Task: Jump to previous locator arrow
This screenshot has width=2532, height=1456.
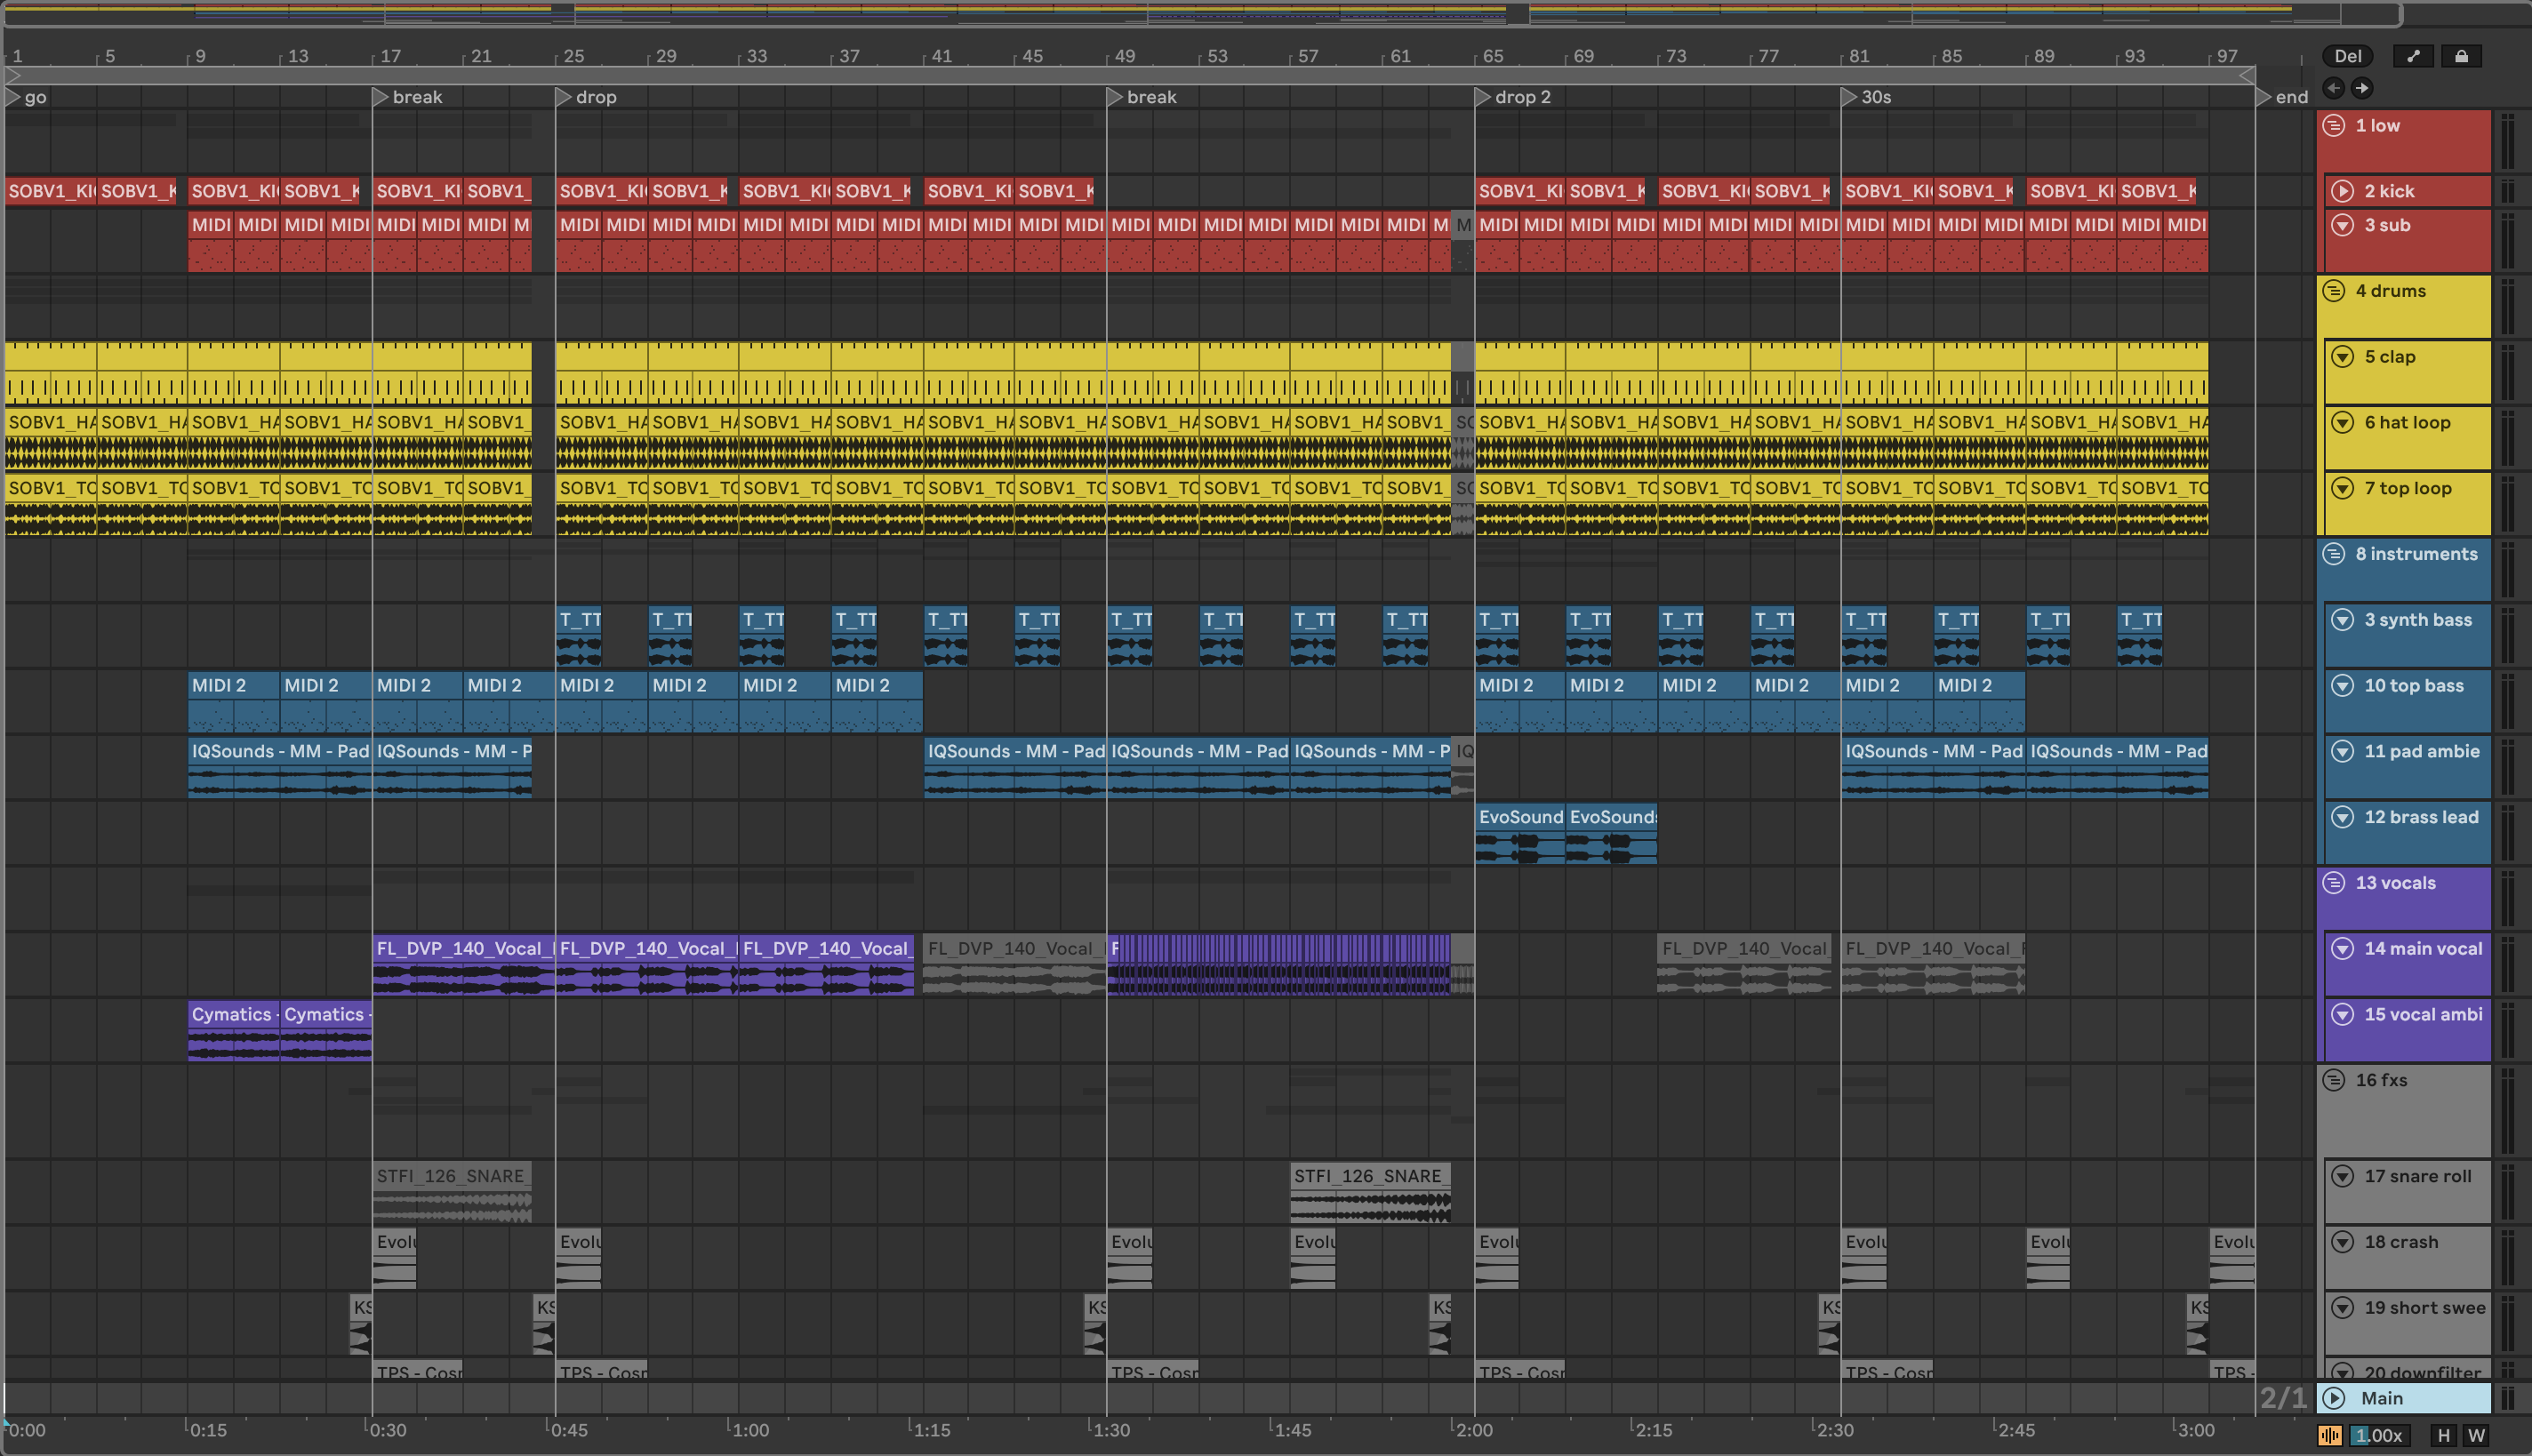Action: pyautogui.click(x=2333, y=88)
